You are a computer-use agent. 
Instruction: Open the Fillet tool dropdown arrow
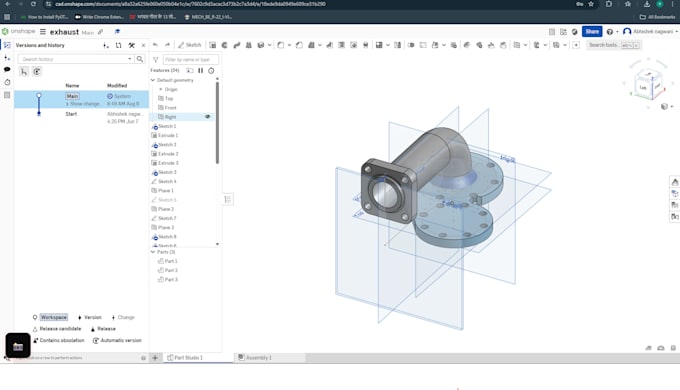point(289,45)
